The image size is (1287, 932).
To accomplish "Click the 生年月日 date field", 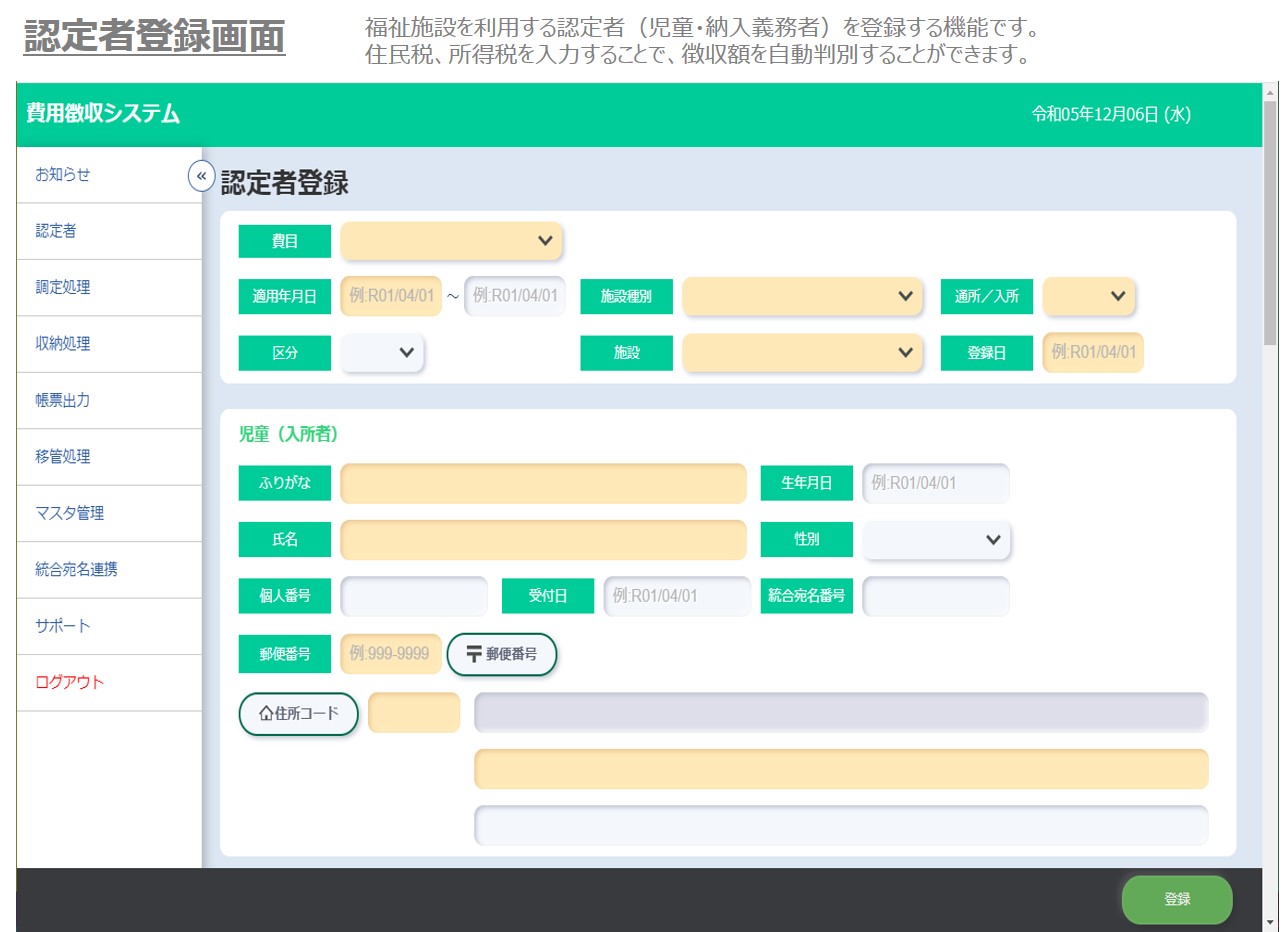I will tap(936, 484).
